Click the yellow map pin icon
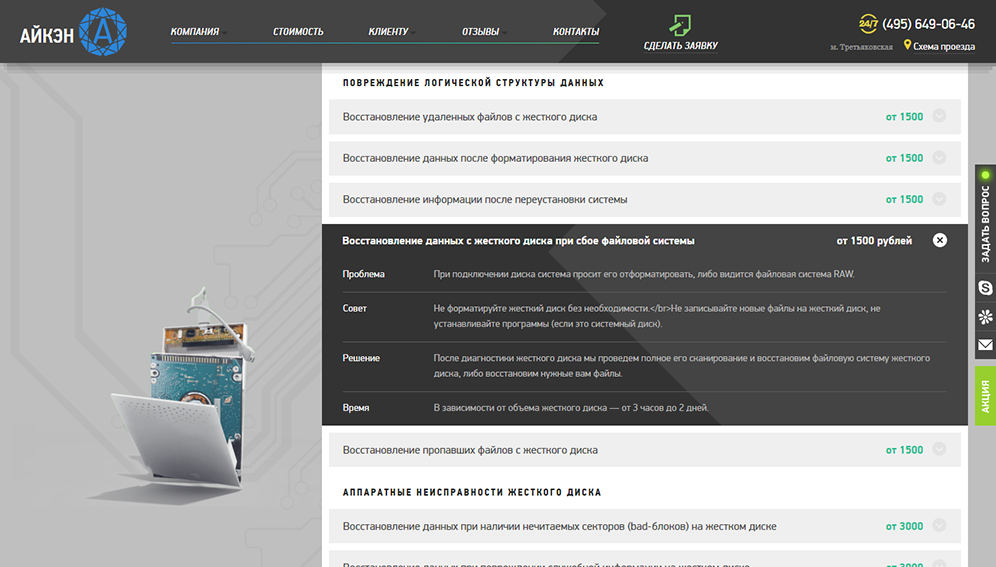Image resolution: width=996 pixels, height=567 pixels. click(x=907, y=45)
